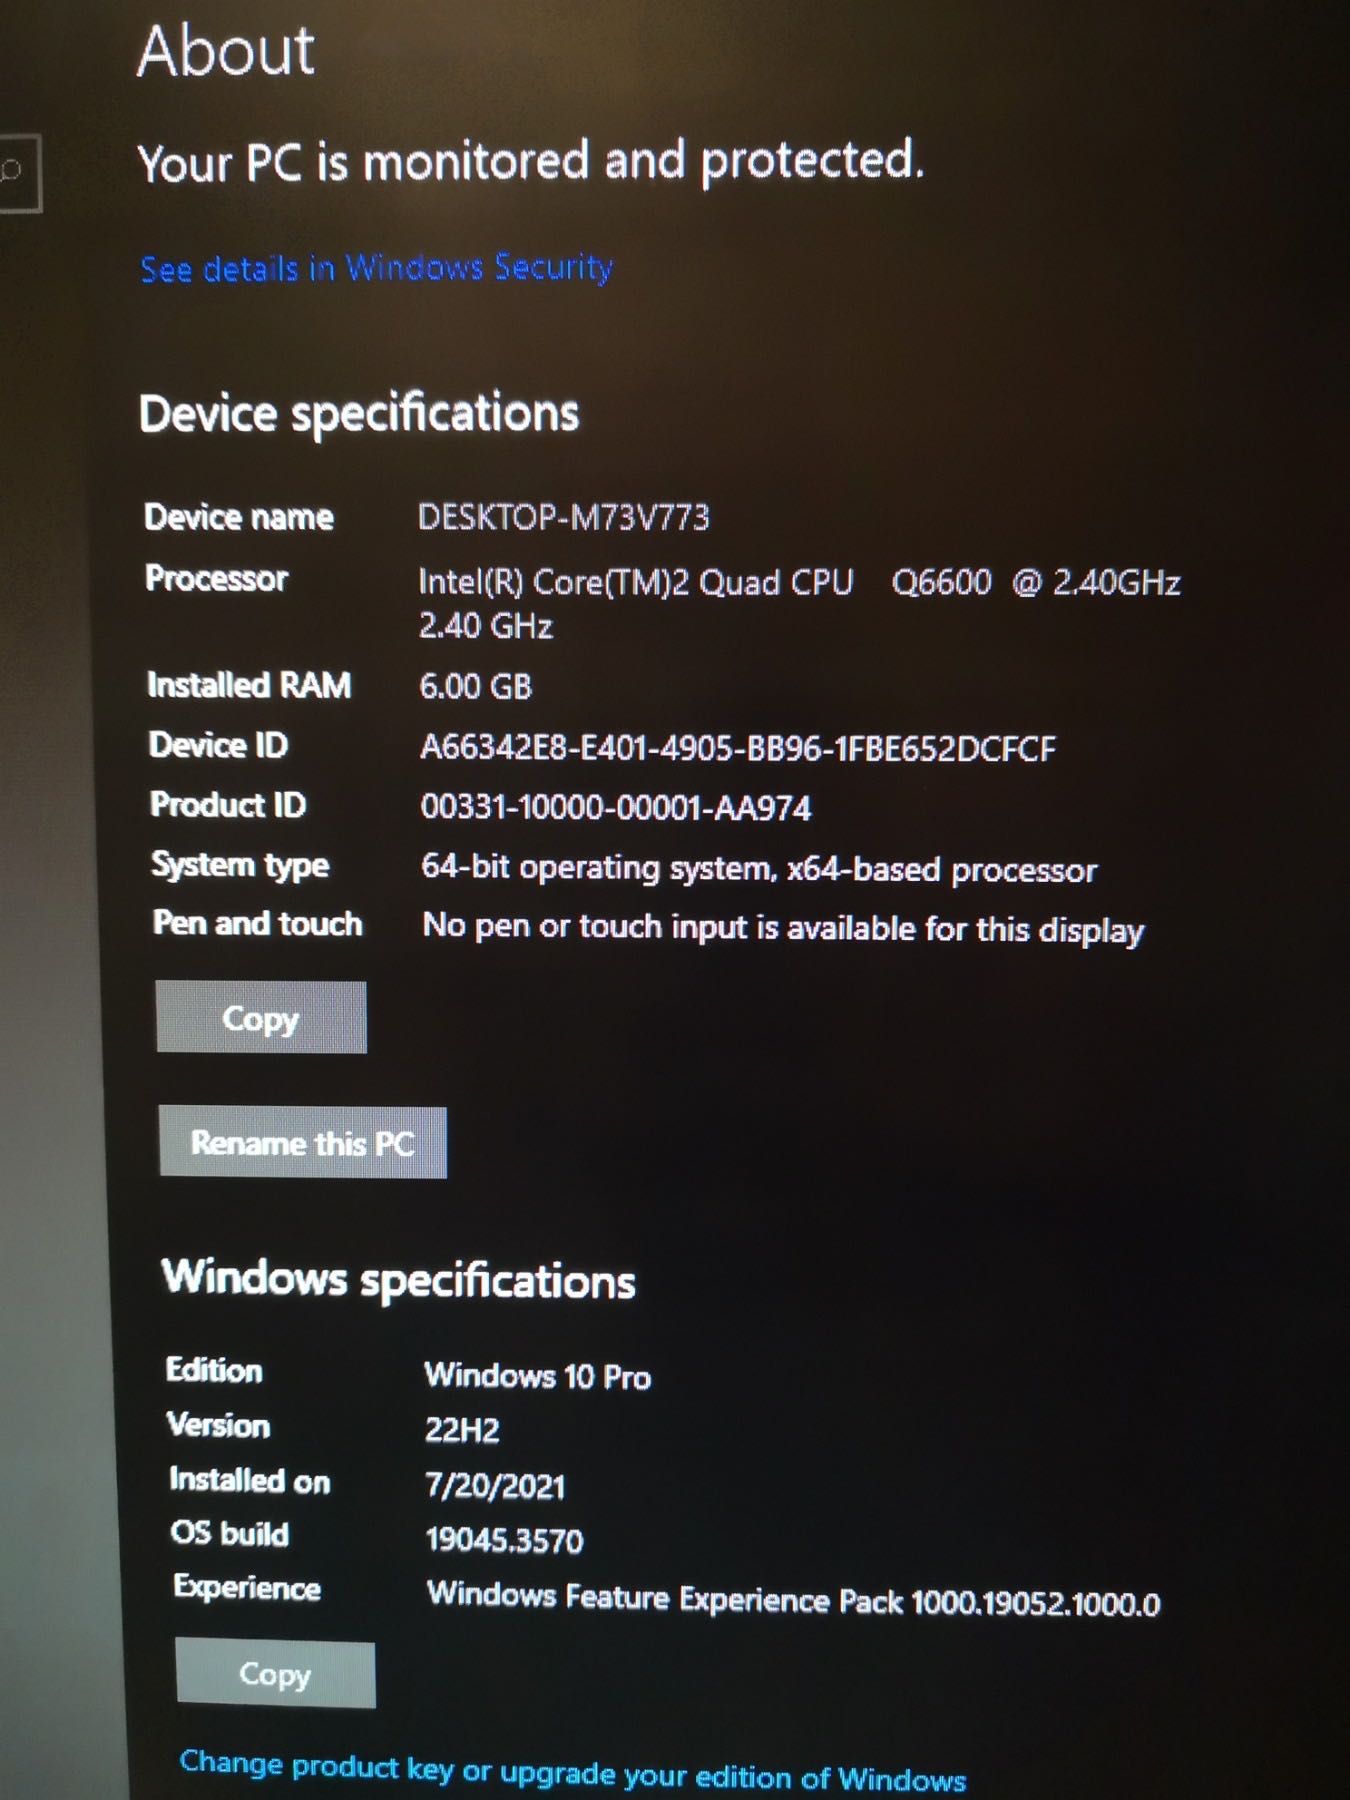The width and height of the screenshot is (1350, 1800).
Task: Click the Installed on label
Action: tap(249, 1479)
